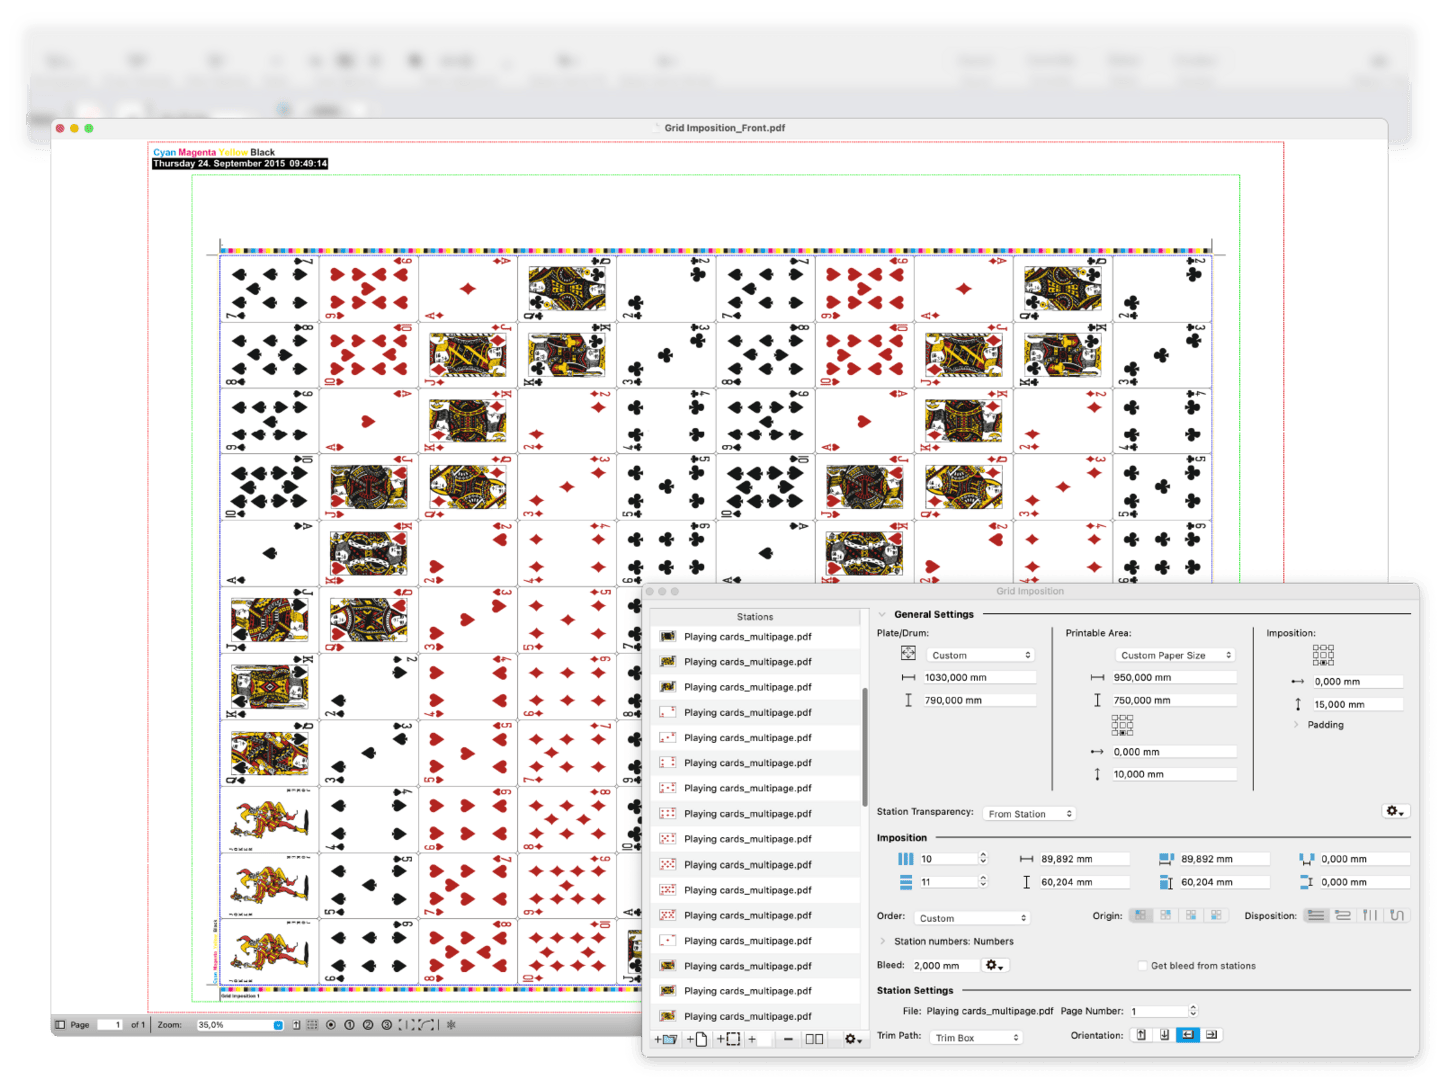The height and width of the screenshot is (1080, 1439).
Task: Open Custom Paper Size dropdown
Action: 1176,655
